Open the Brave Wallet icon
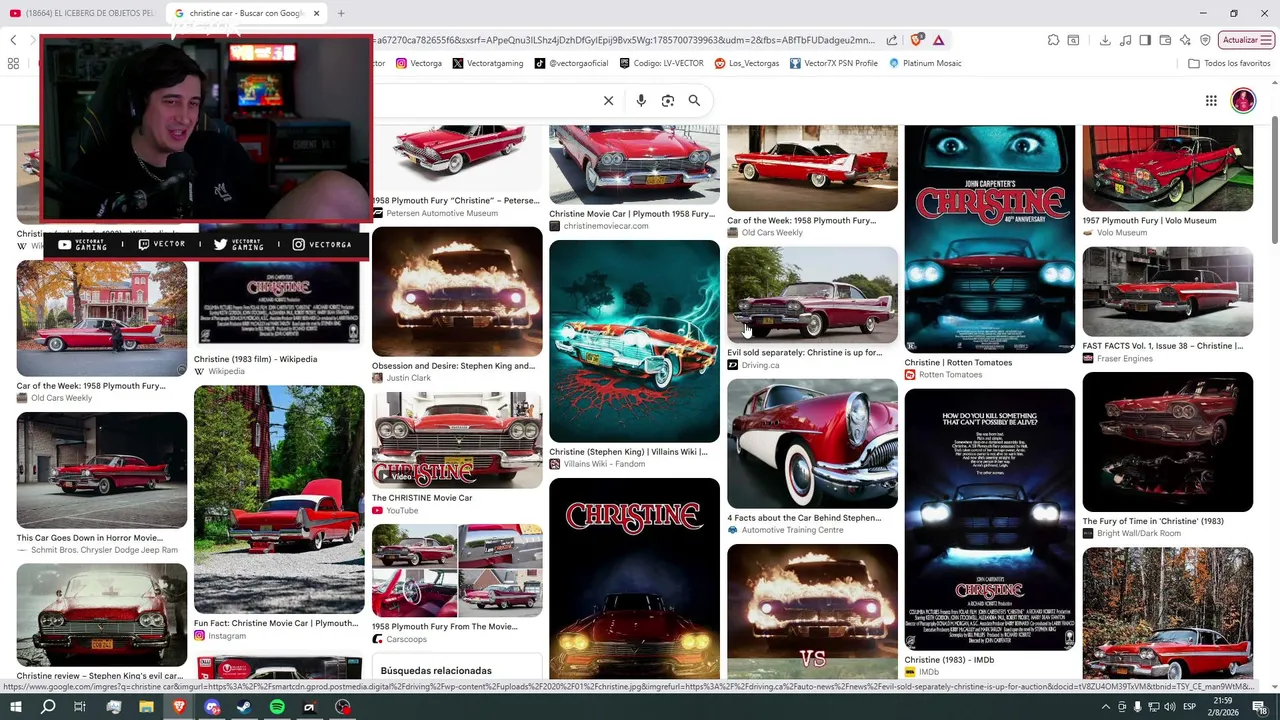This screenshot has width=1280, height=720. pos(1165,40)
